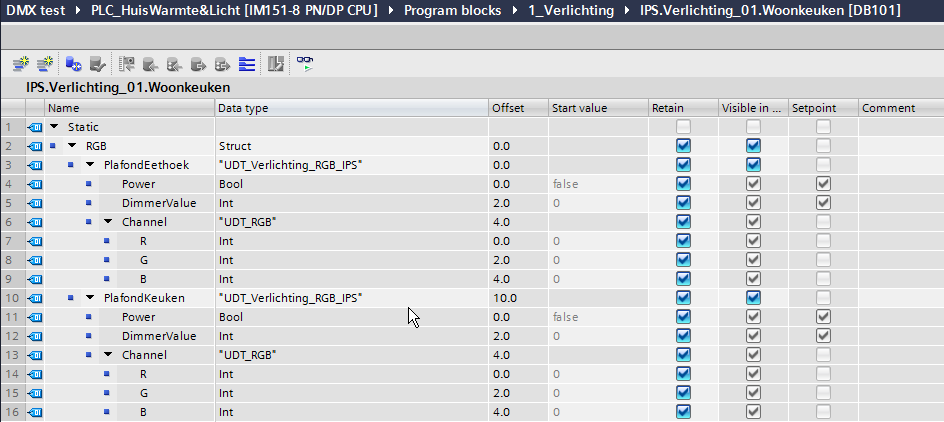Click the tag icon of row 6
The height and width of the screenshot is (422, 944).
tap(35, 222)
